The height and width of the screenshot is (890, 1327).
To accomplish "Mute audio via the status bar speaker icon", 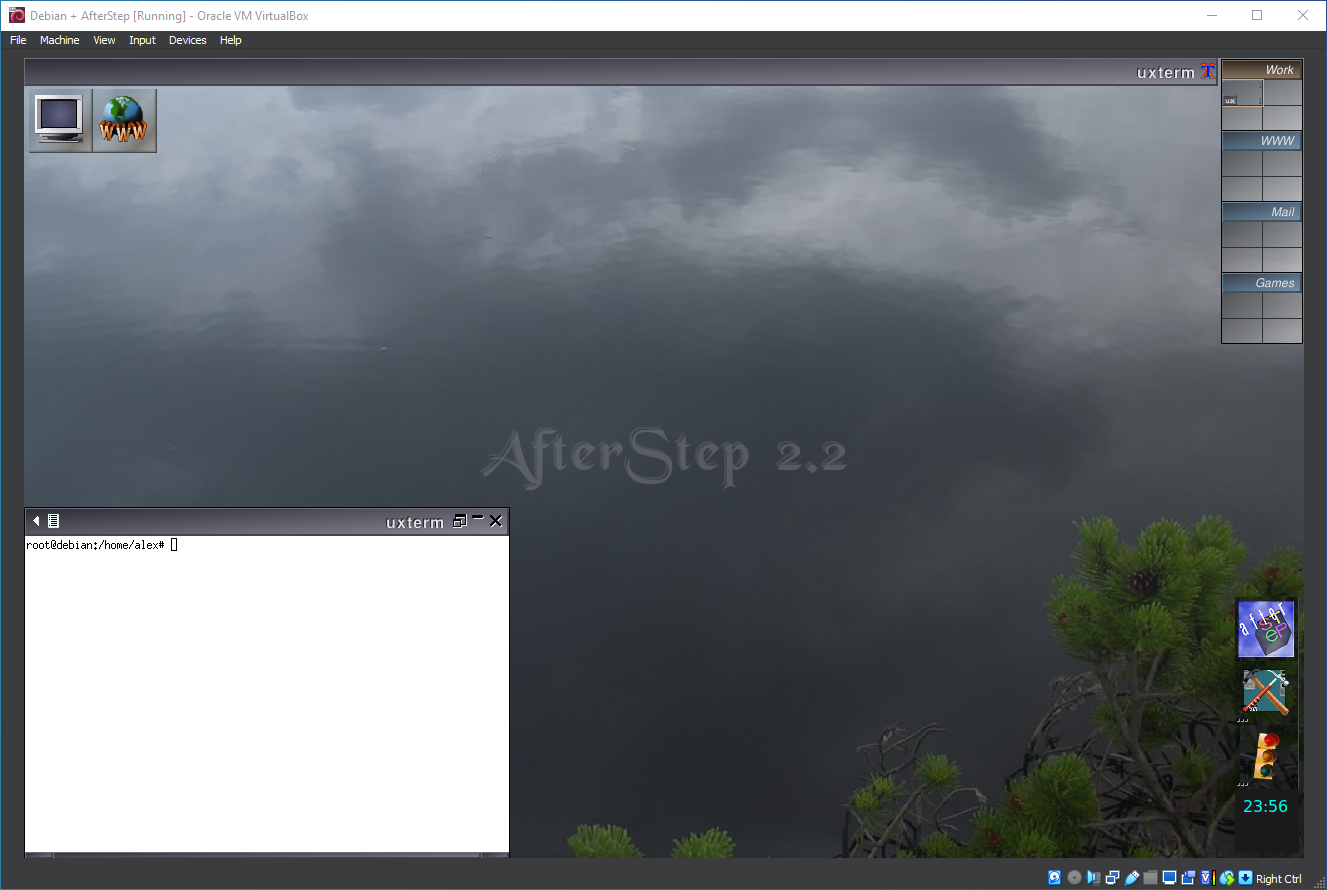I will 1093,877.
